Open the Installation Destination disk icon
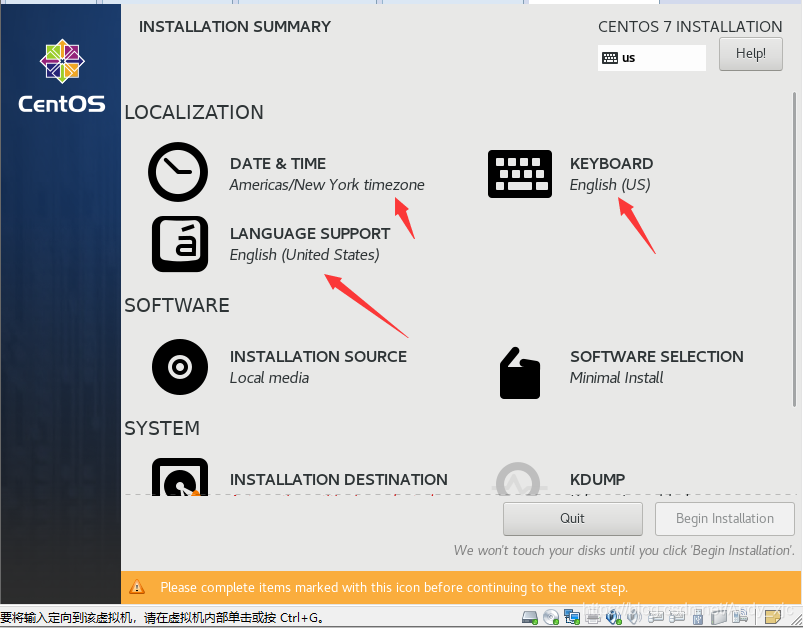Image resolution: width=803 pixels, height=628 pixels. click(x=180, y=477)
